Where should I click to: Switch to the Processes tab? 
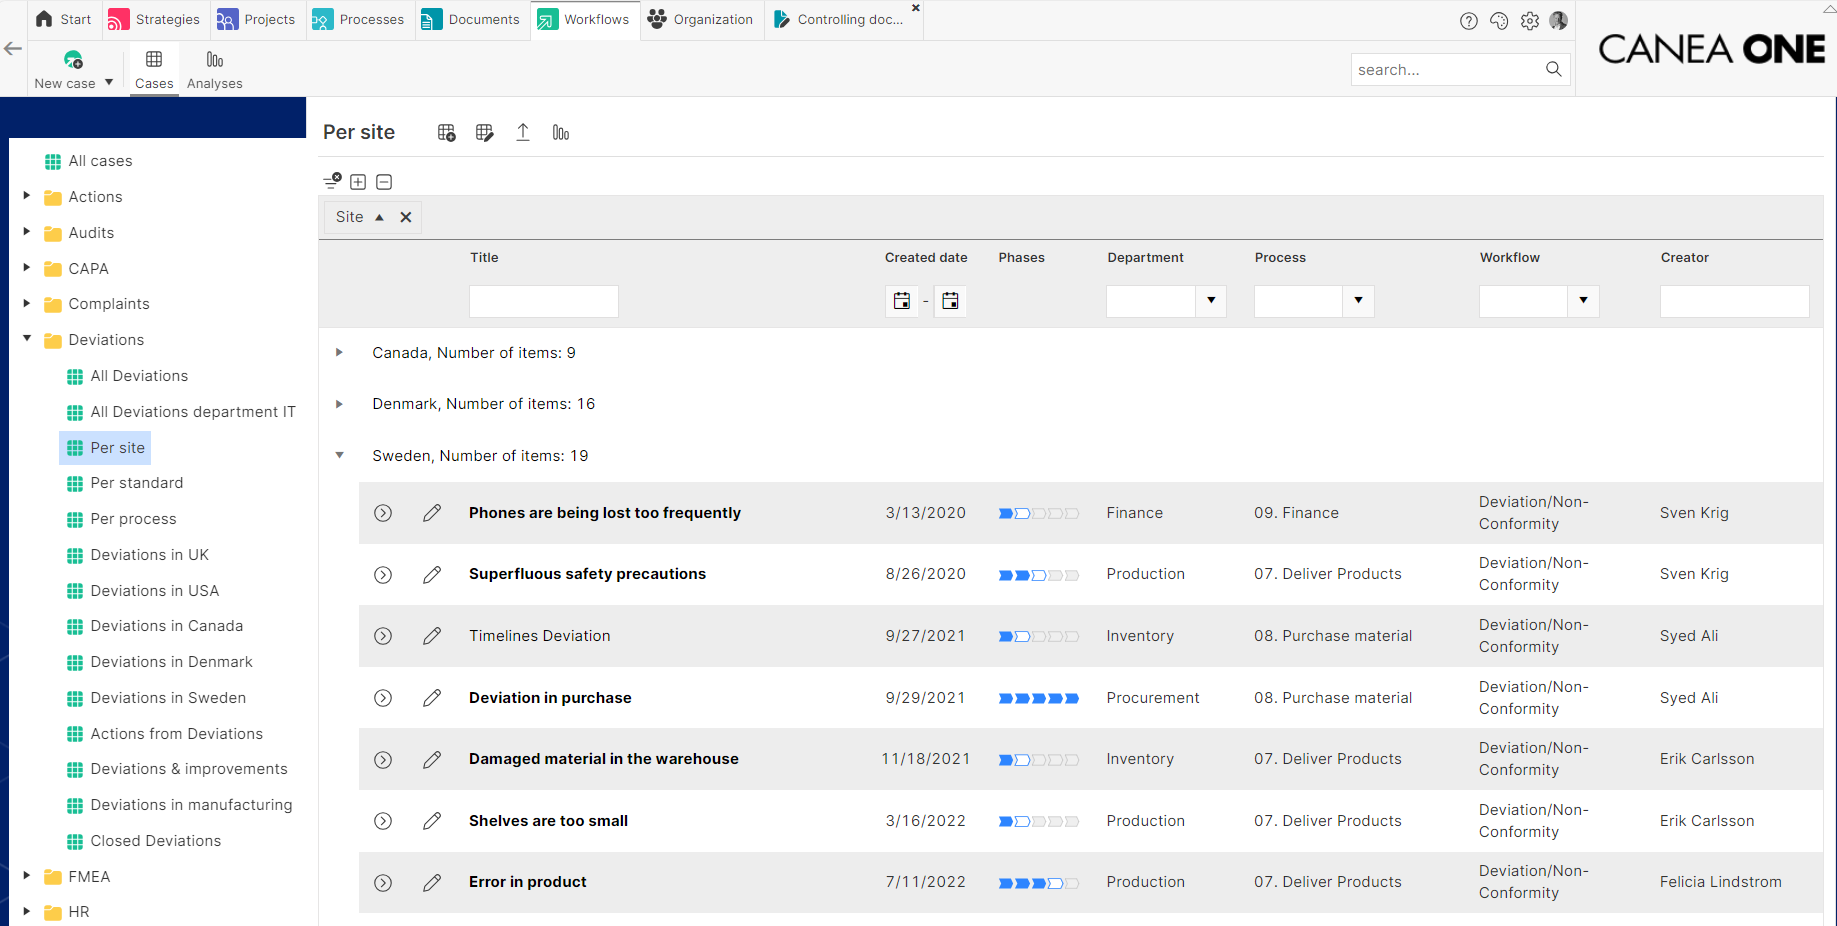(x=358, y=19)
